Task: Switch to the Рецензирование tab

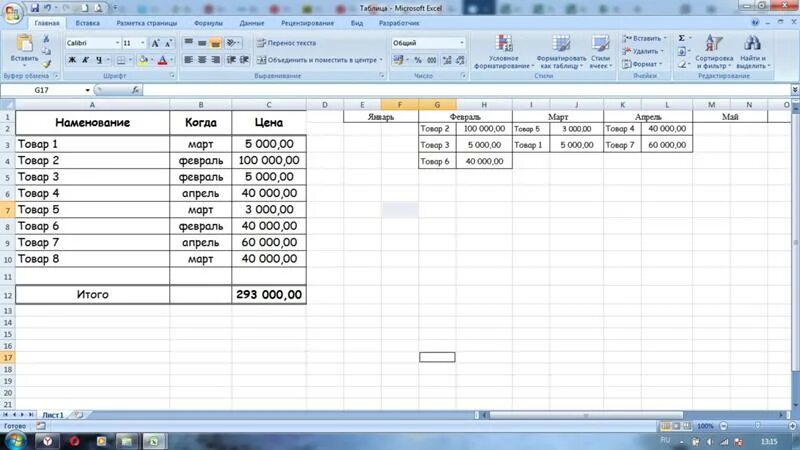Action: pos(307,23)
